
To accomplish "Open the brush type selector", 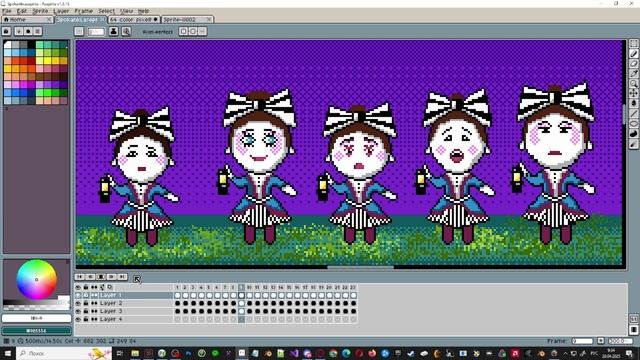I will [x=79, y=31].
